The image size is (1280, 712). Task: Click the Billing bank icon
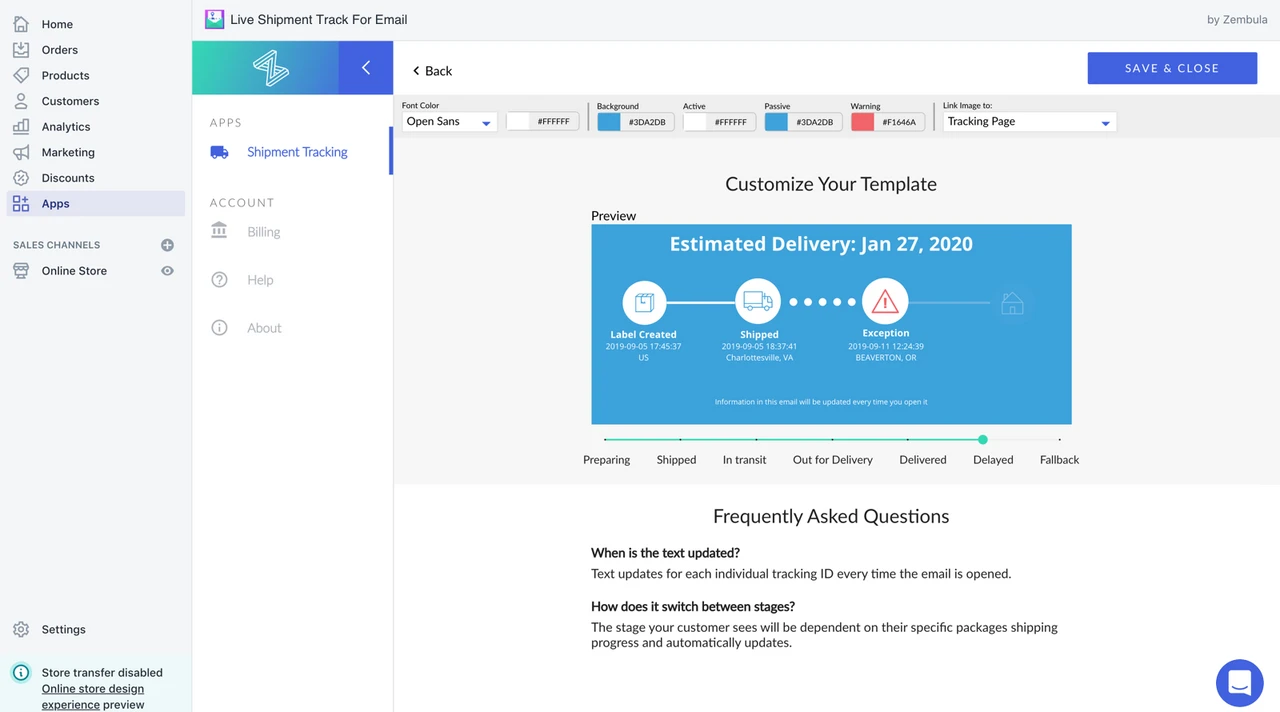[219, 231]
